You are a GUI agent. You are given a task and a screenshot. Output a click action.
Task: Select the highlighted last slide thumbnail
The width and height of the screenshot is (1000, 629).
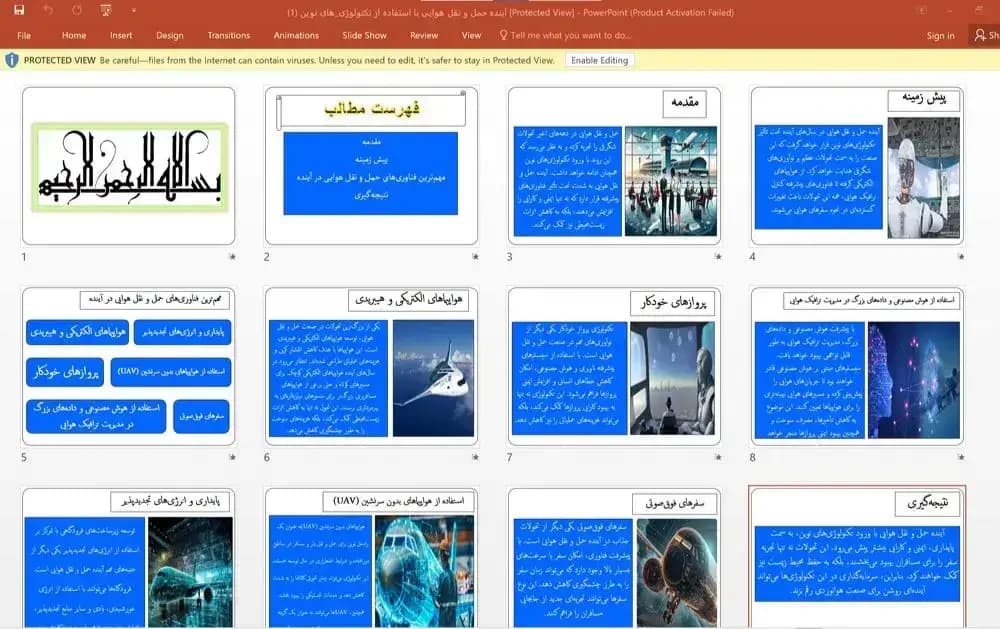click(857, 557)
